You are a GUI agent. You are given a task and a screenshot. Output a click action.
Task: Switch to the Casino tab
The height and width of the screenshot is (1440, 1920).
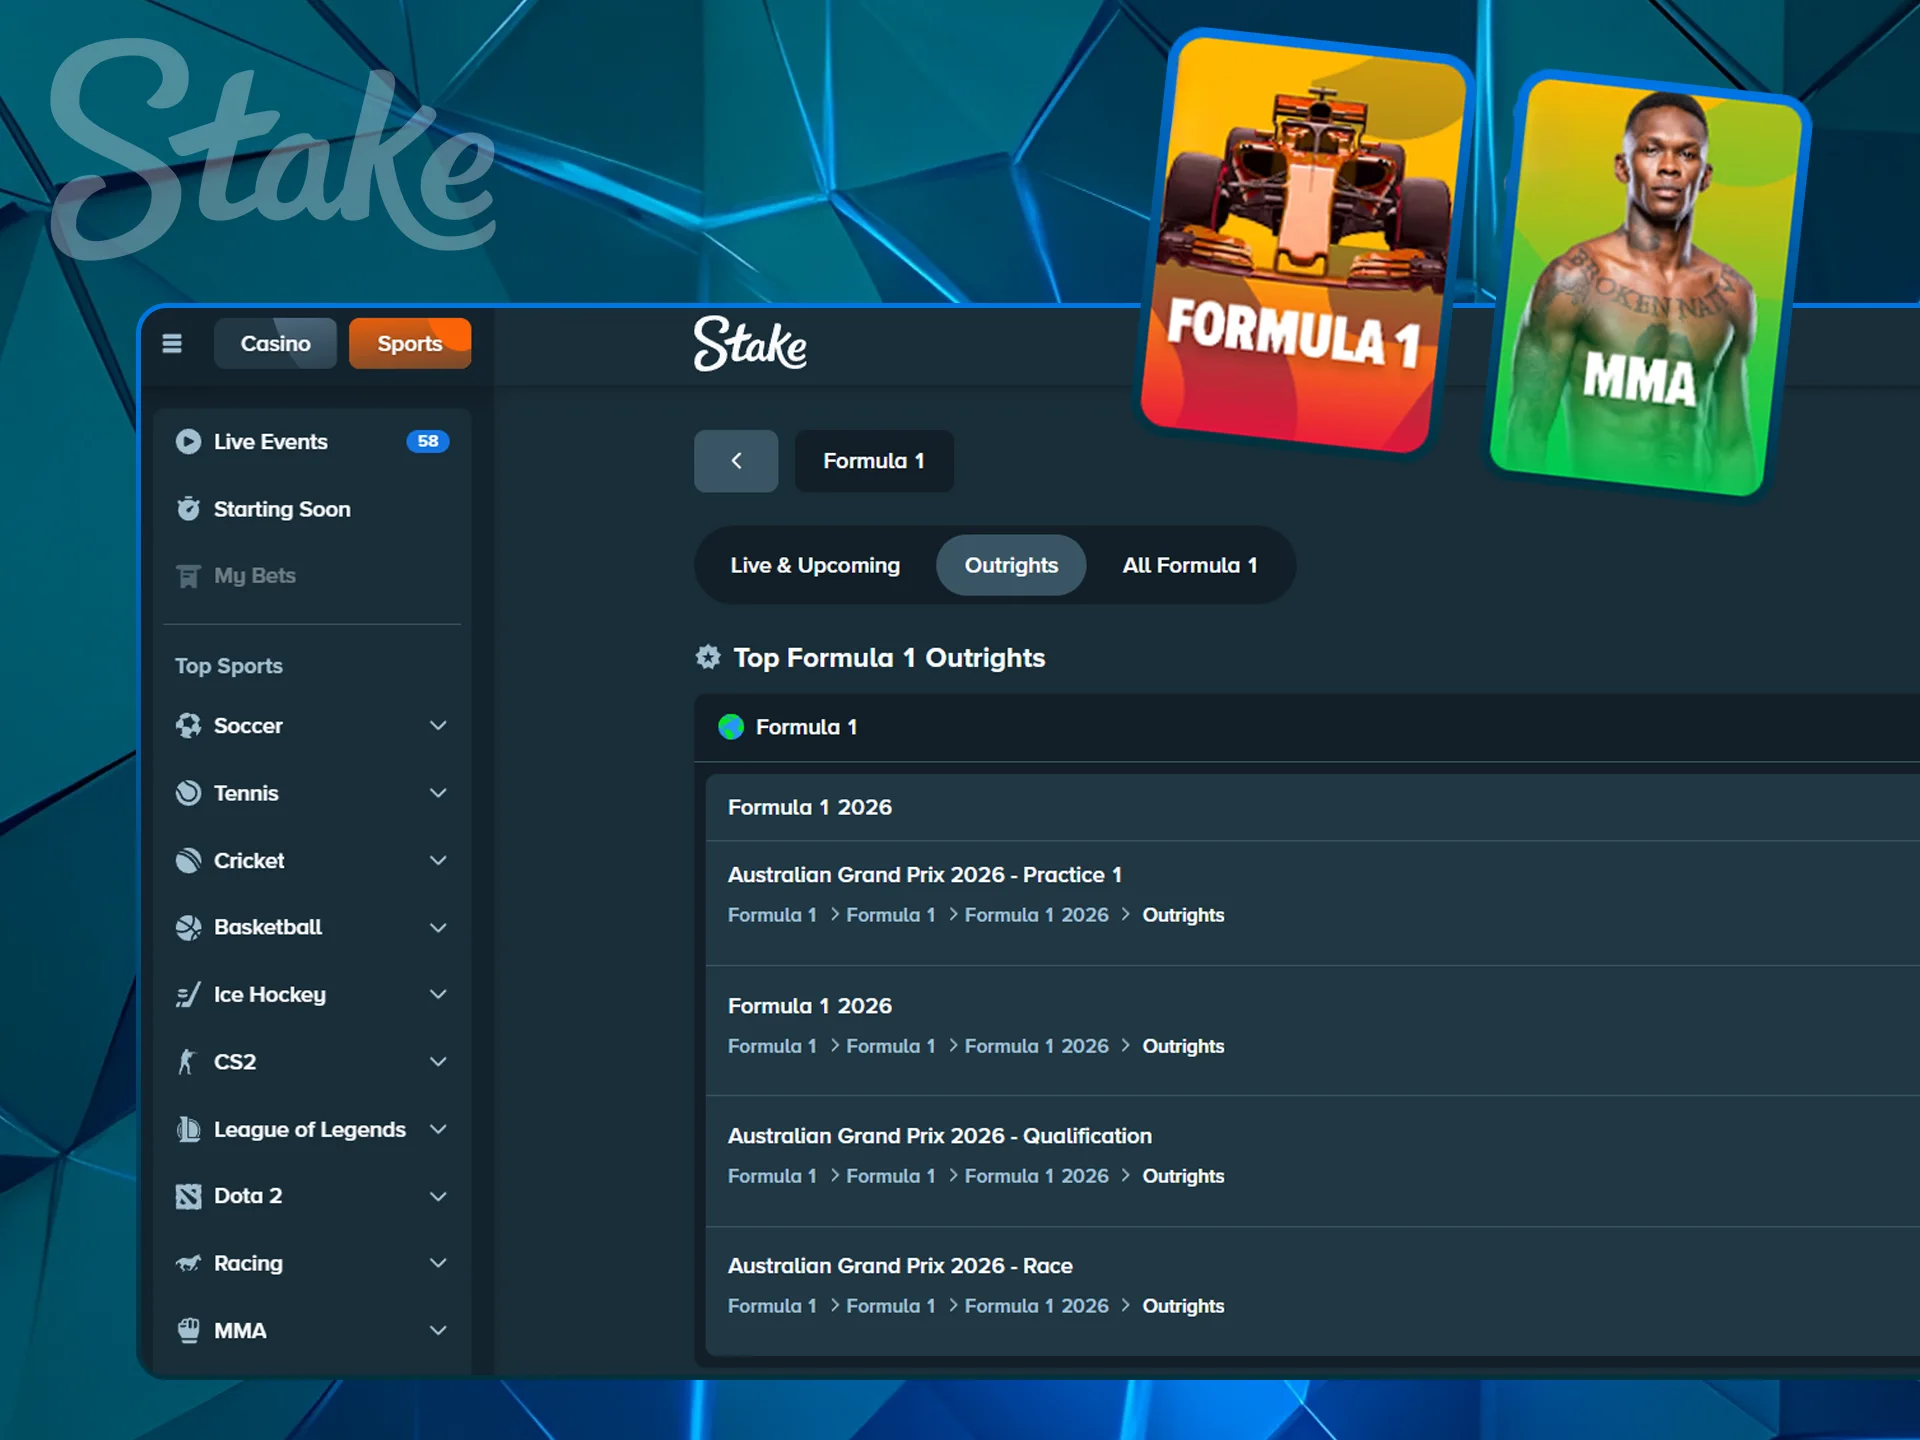tap(275, 344)
